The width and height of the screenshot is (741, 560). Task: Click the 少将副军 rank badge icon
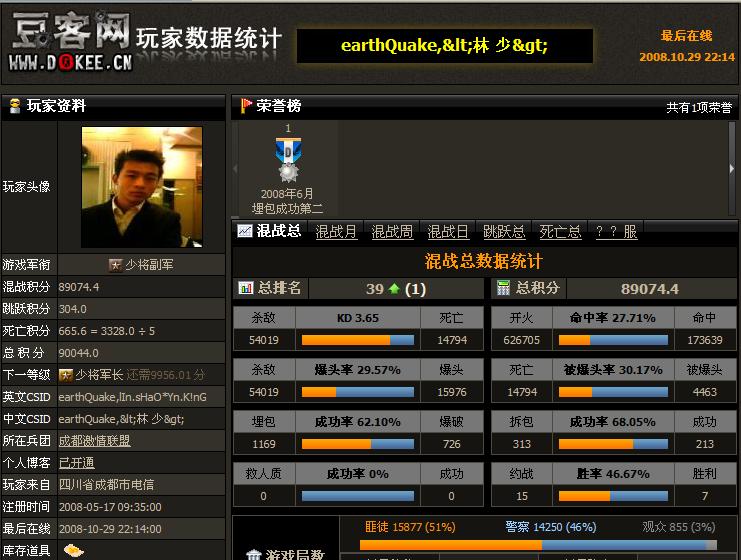[115, 265]
